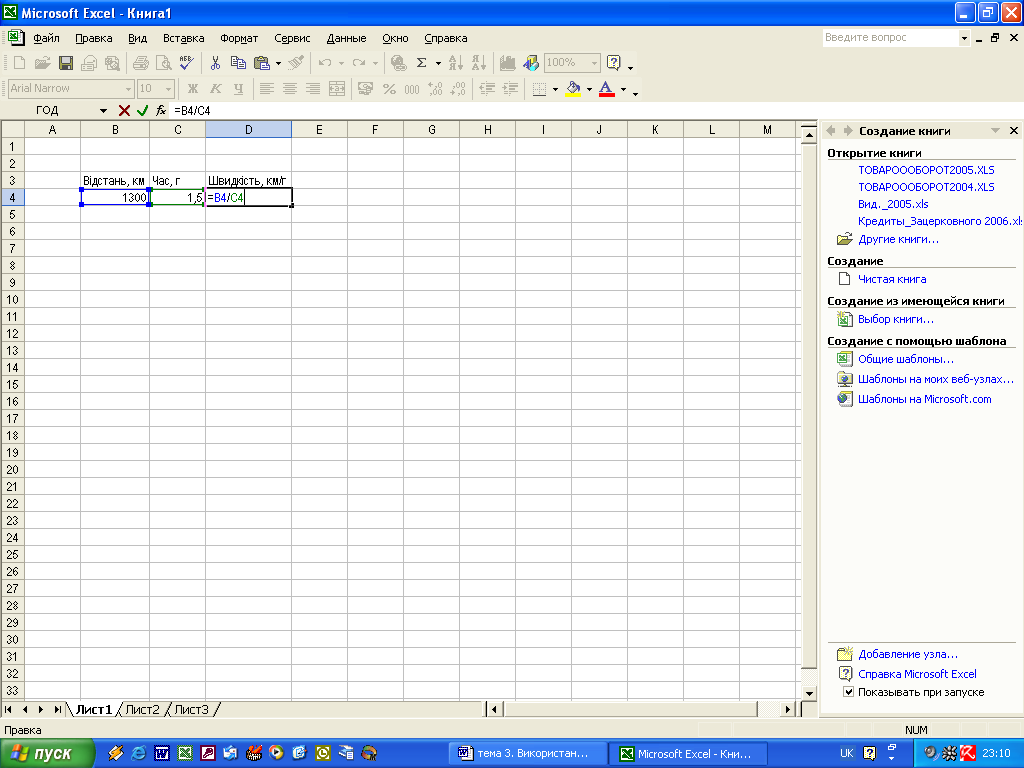1024x768 pixels.
Task: Click the red Font Color A button
Action: [607, 89]
